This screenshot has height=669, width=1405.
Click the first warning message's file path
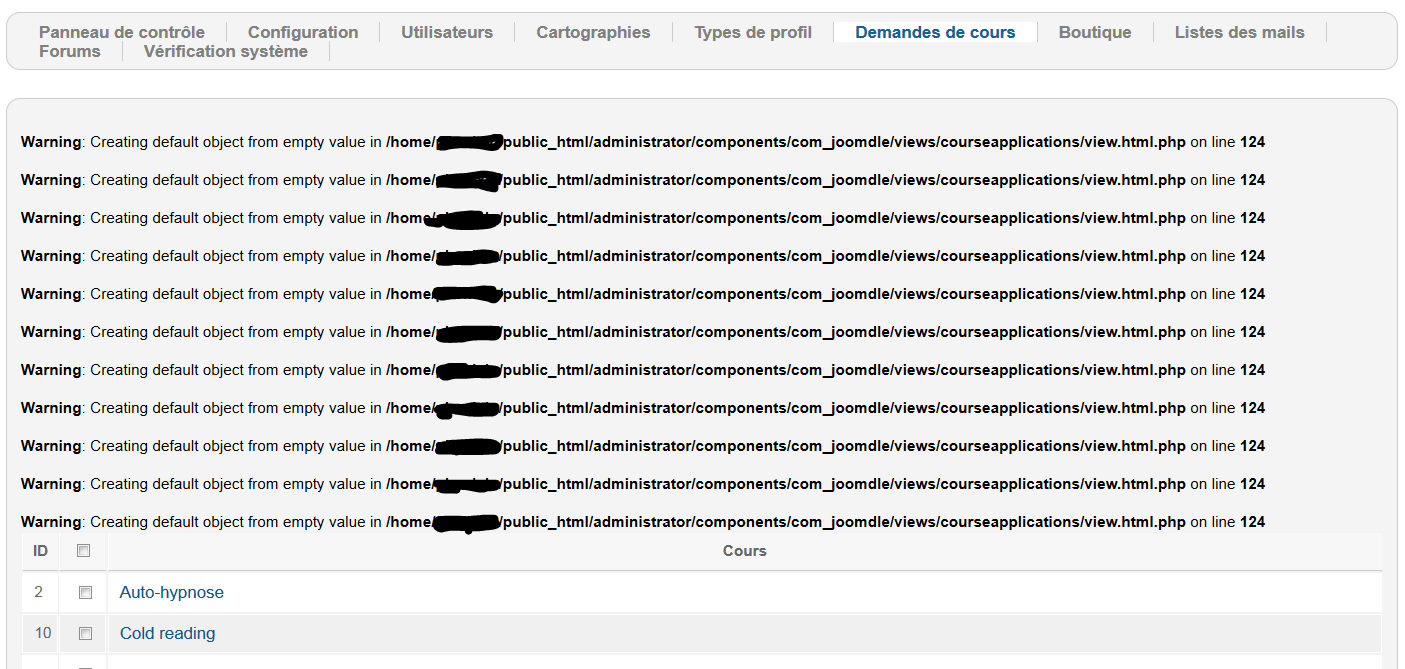[x=785, y=142]
